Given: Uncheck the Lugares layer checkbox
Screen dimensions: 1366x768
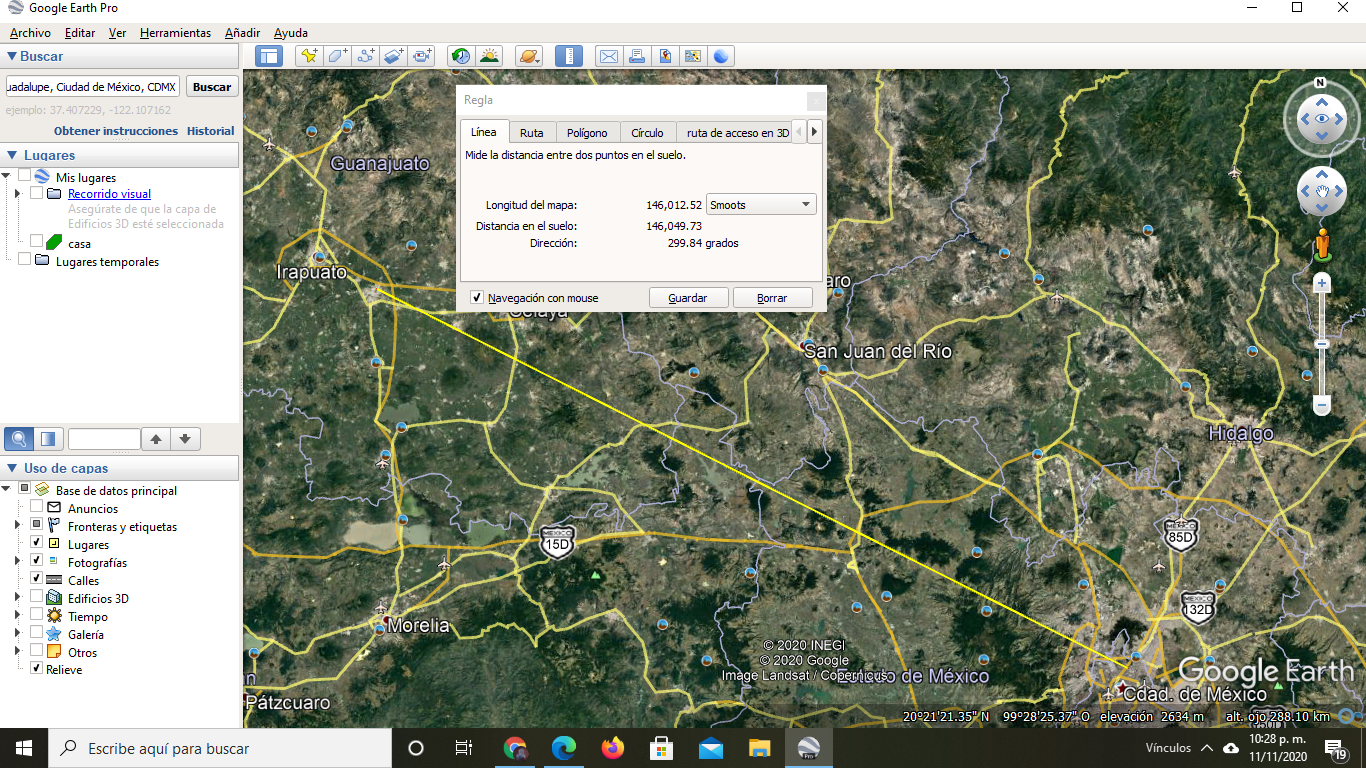Looking at the screenshot, I should click(36, 544).
